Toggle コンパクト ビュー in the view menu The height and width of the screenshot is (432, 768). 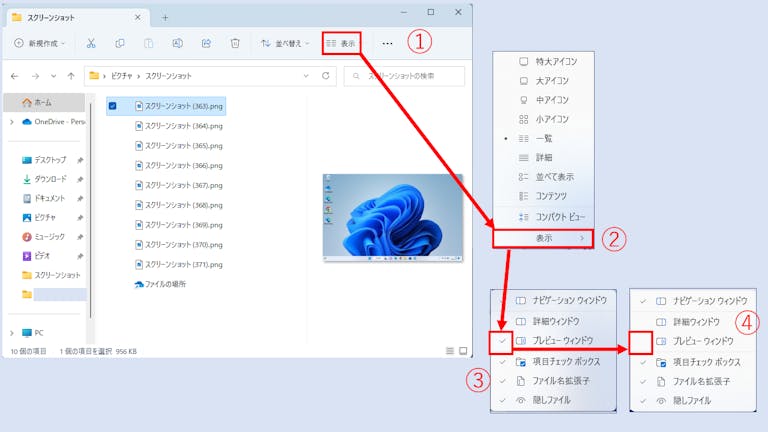(544, 217)
